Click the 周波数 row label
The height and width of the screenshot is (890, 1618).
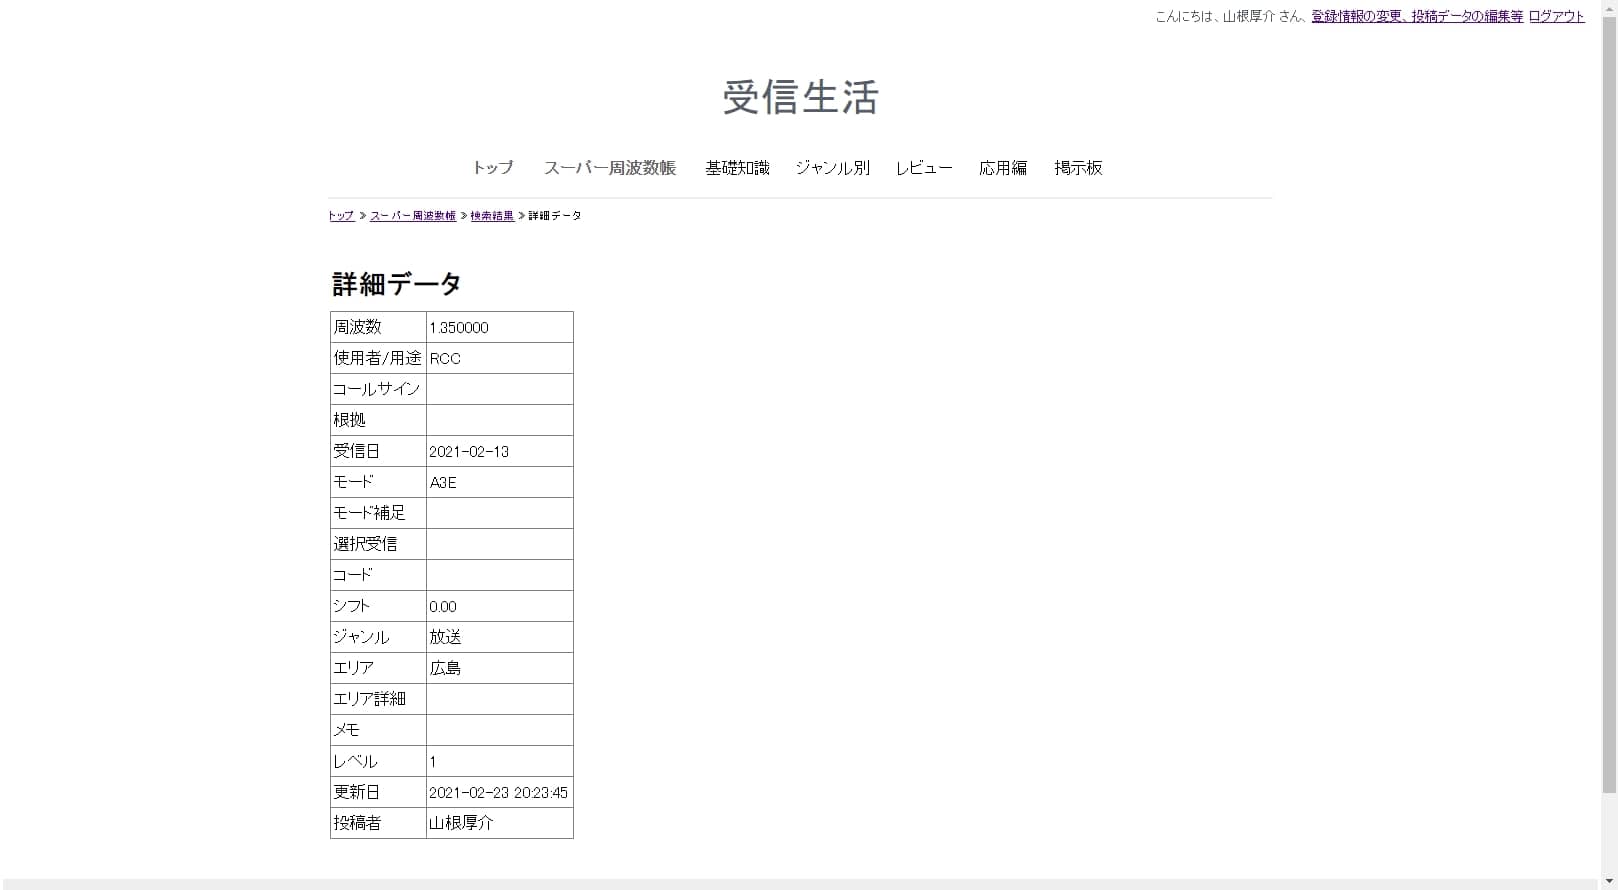click(x=357, y=327)
